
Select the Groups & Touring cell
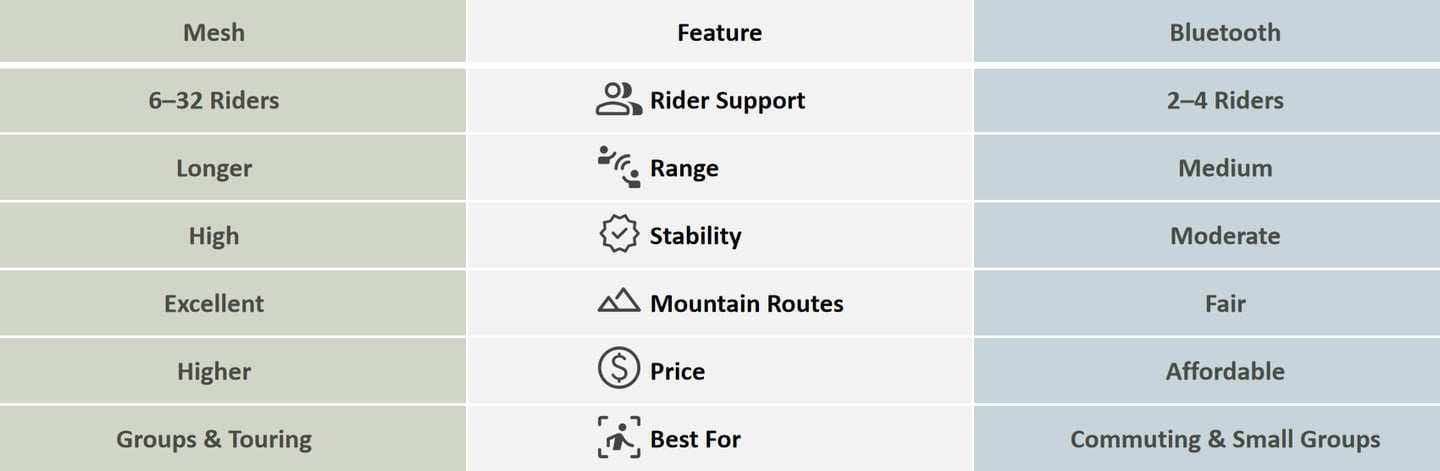pos(214,439)
